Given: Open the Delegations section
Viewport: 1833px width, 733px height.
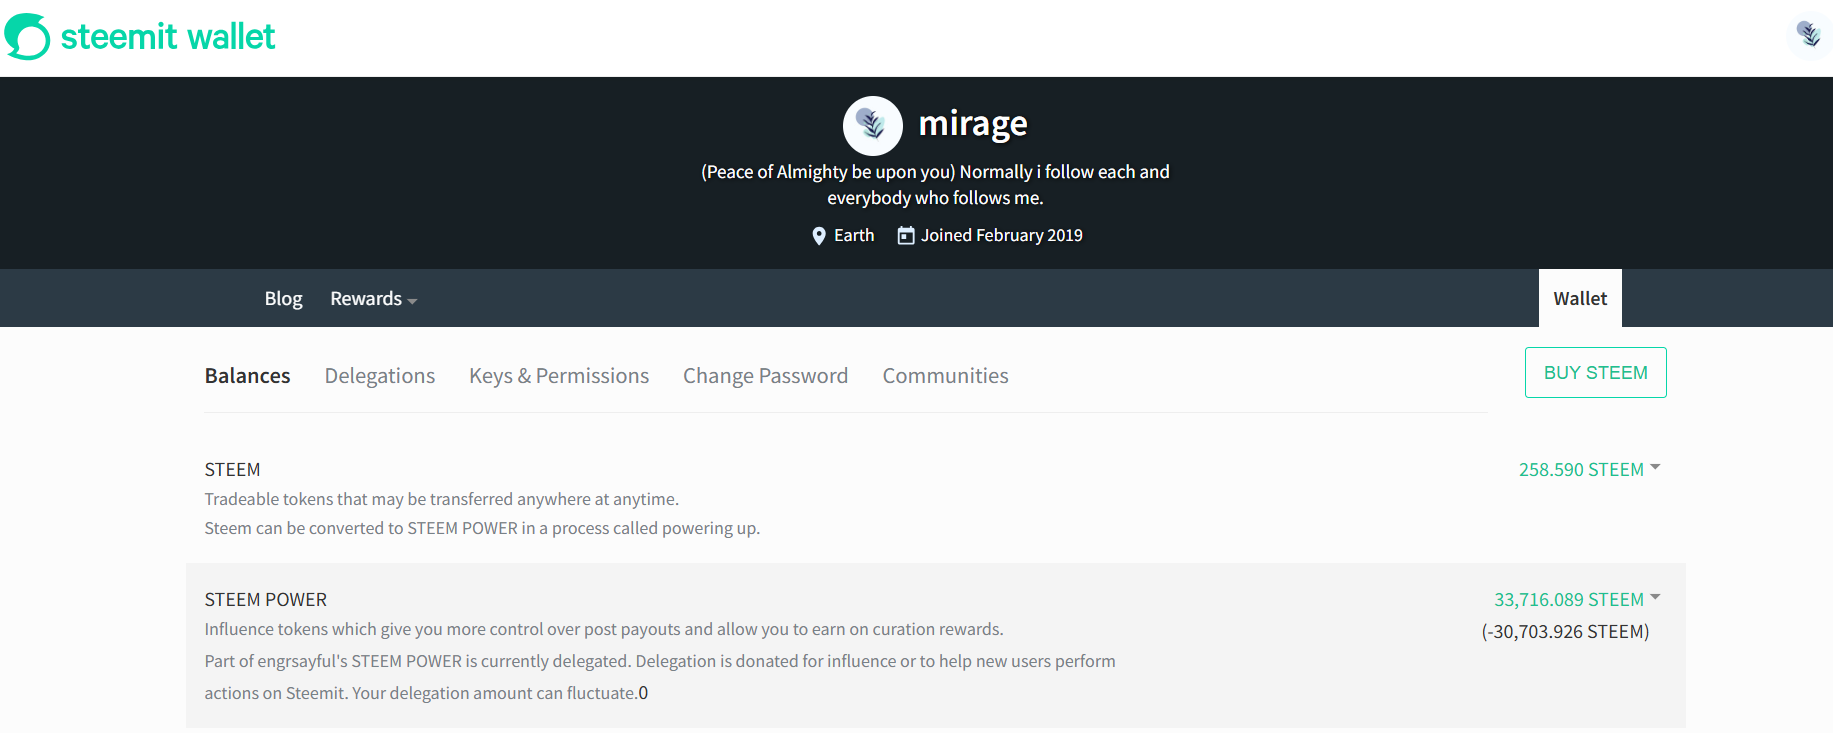Looking at the screenshot, I should click(x=380, y=376).
